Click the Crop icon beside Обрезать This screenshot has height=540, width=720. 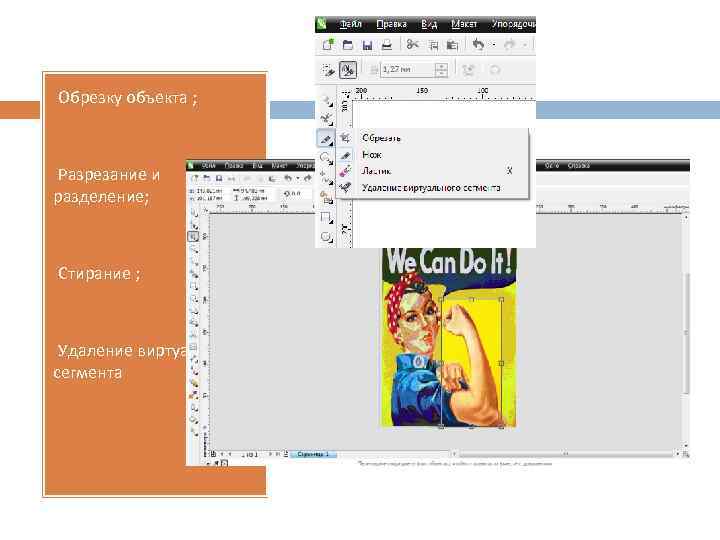point(345,138)
